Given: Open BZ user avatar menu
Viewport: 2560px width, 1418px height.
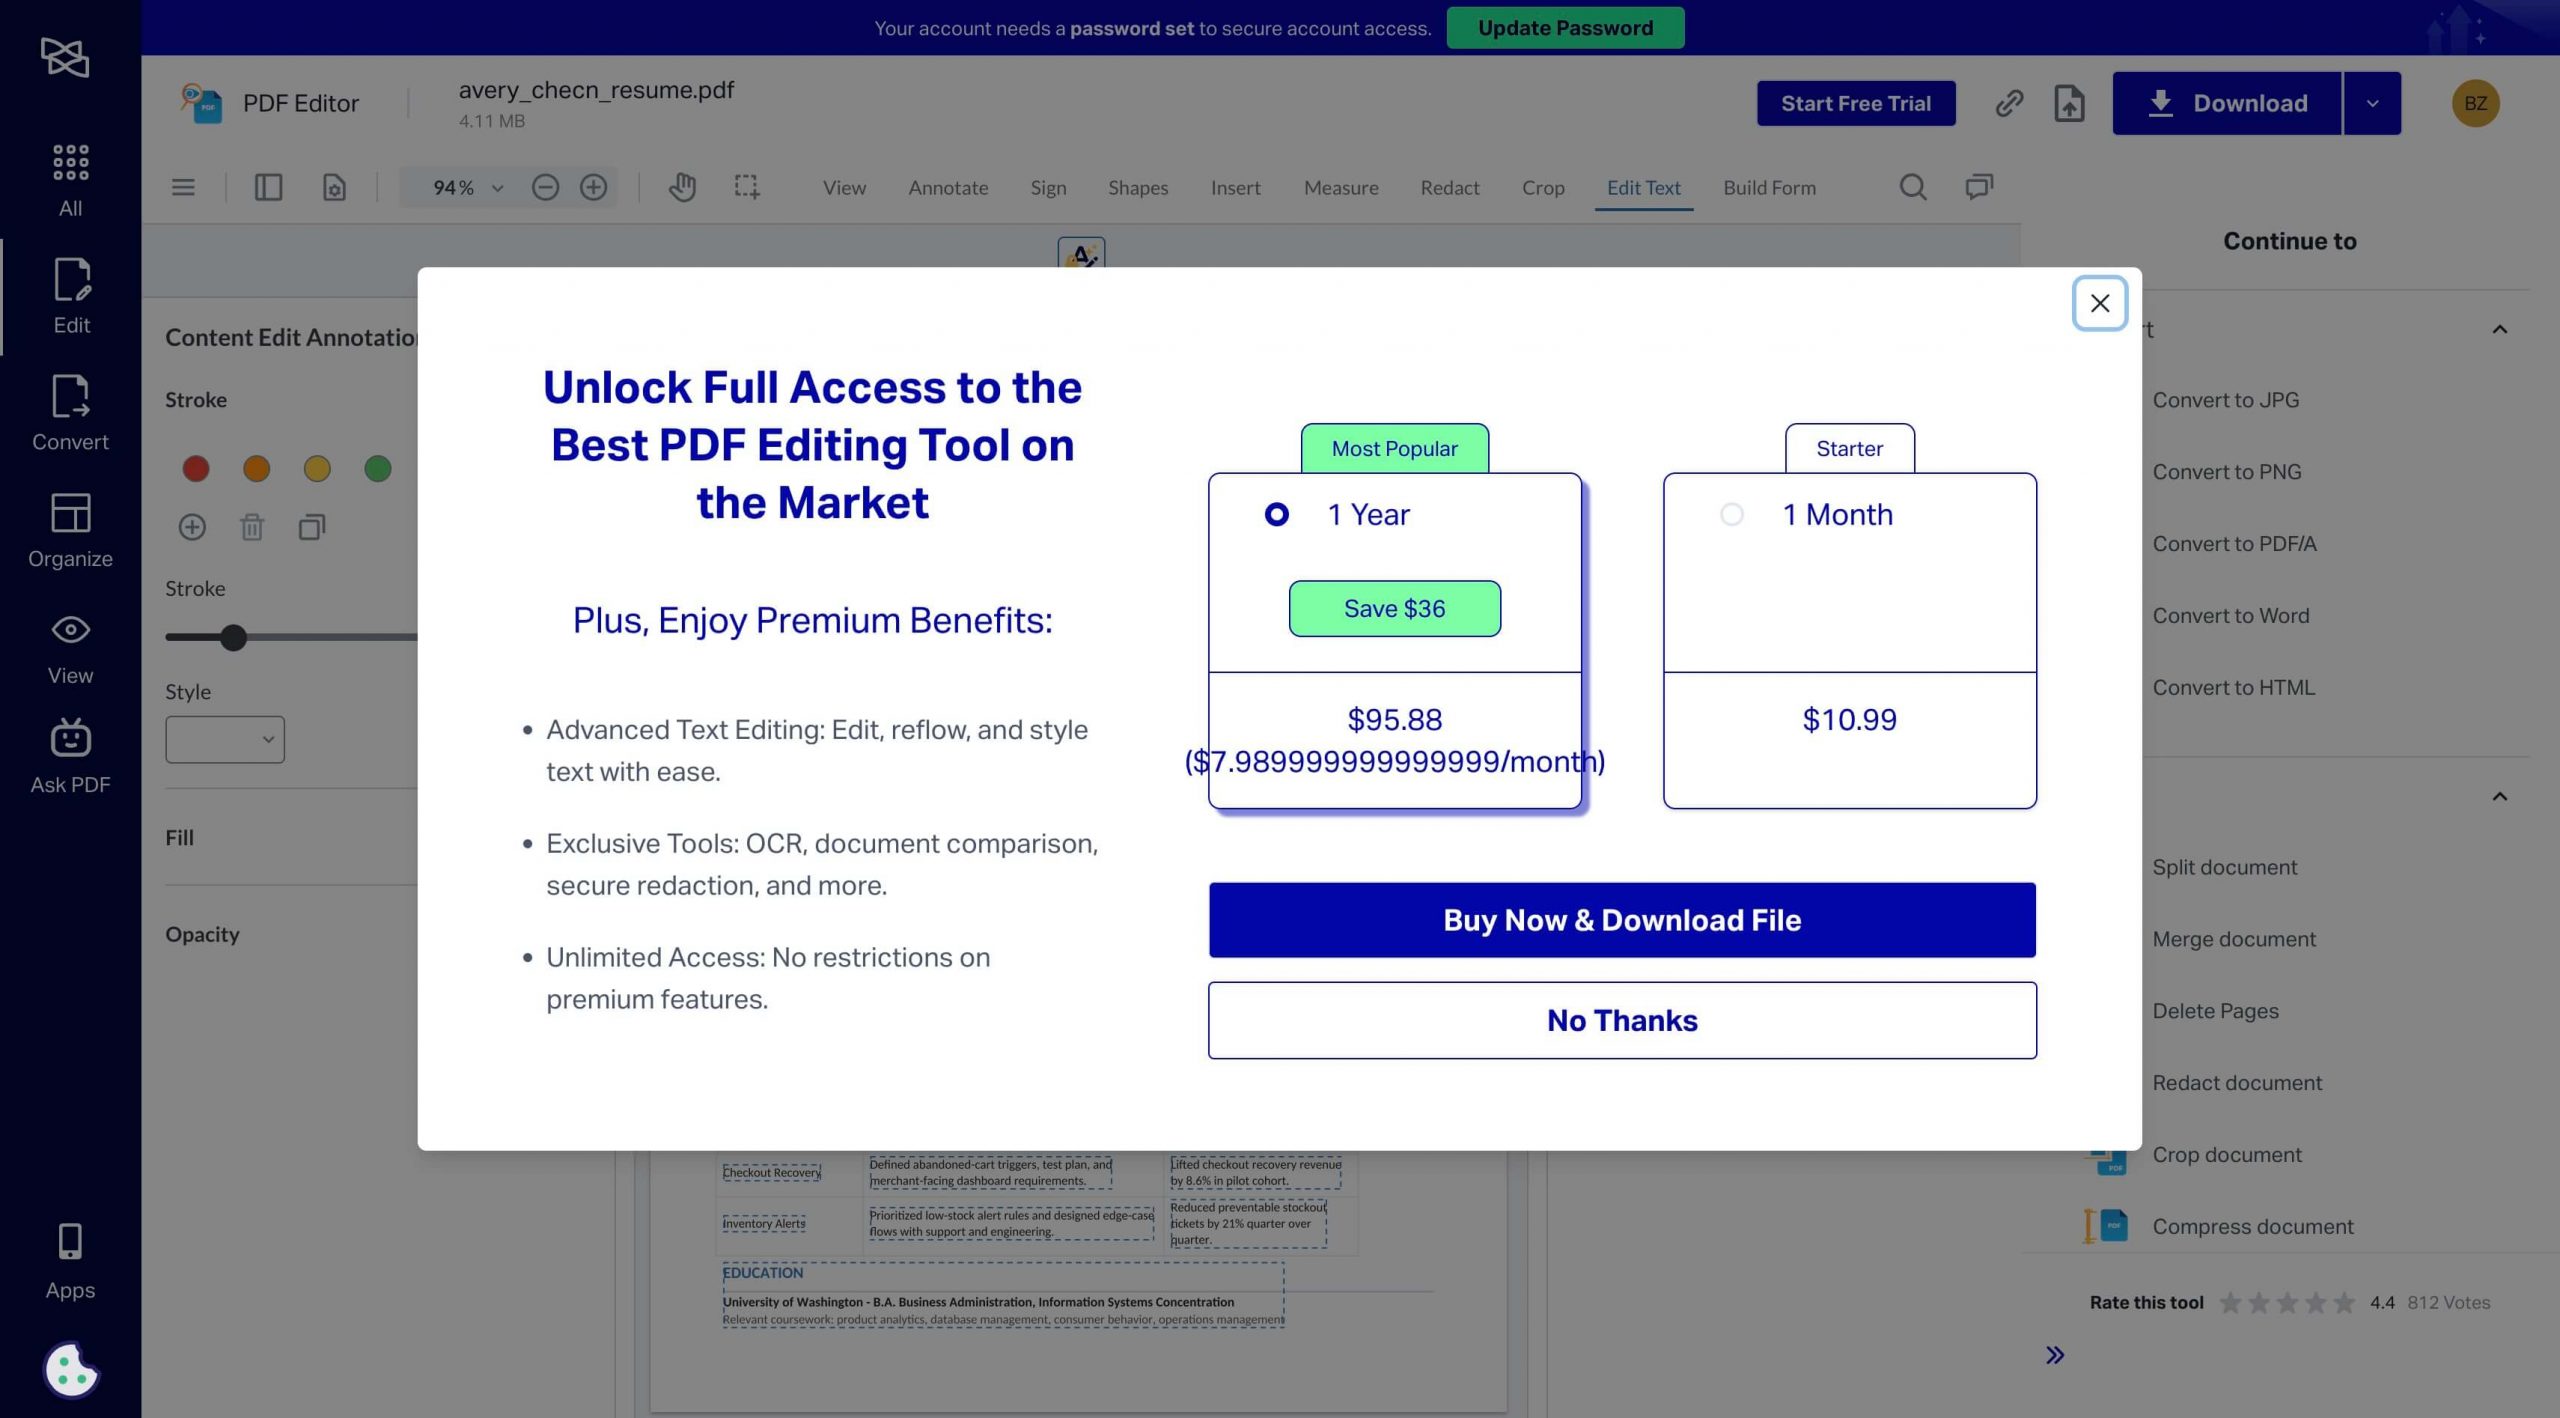Looking at the screenshot, I should pyautogui.click(x=2475, y=103).
